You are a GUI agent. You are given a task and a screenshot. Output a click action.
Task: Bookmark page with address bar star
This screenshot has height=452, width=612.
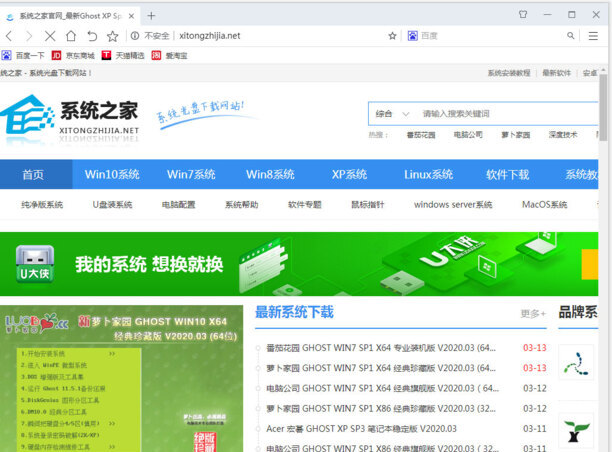[x=392, y=36]
